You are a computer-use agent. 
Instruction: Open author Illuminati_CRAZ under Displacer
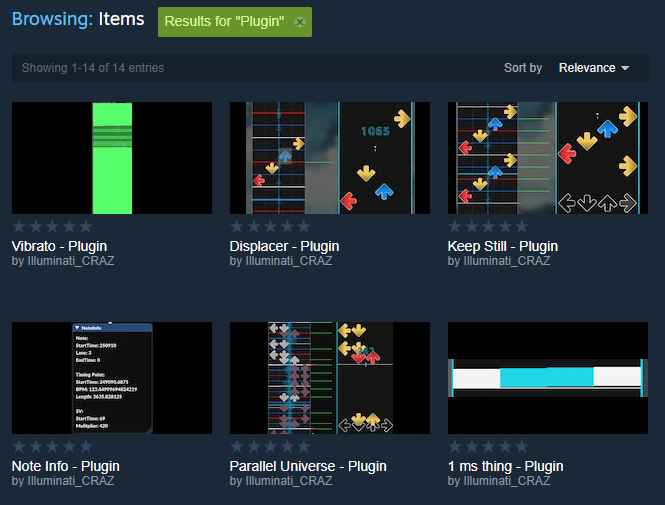pos(289,261)
